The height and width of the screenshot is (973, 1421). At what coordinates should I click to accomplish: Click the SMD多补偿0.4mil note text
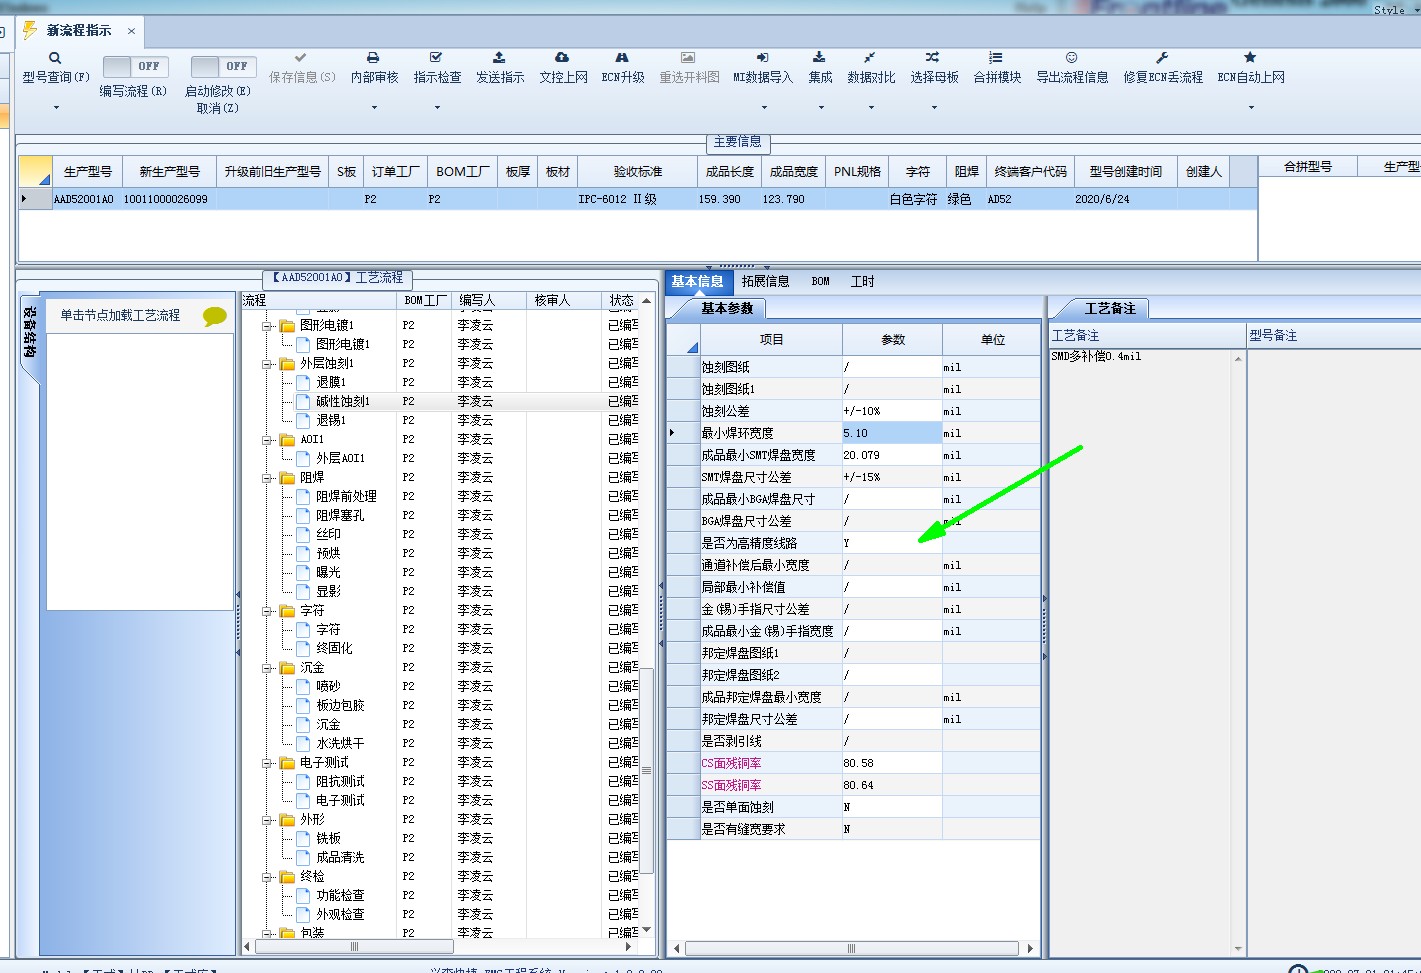click(x=1096, y=357)
